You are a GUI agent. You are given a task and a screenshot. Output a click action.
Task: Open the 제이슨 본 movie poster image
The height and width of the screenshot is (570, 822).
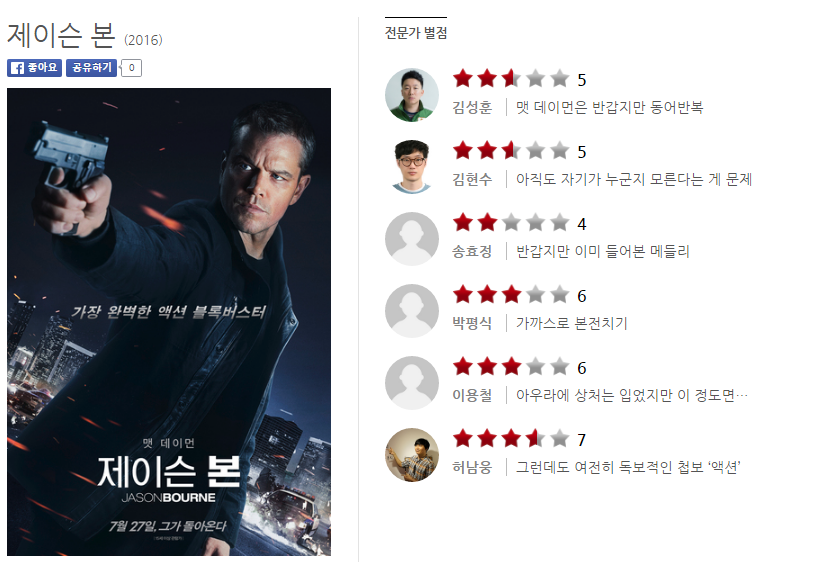(169, 322)
